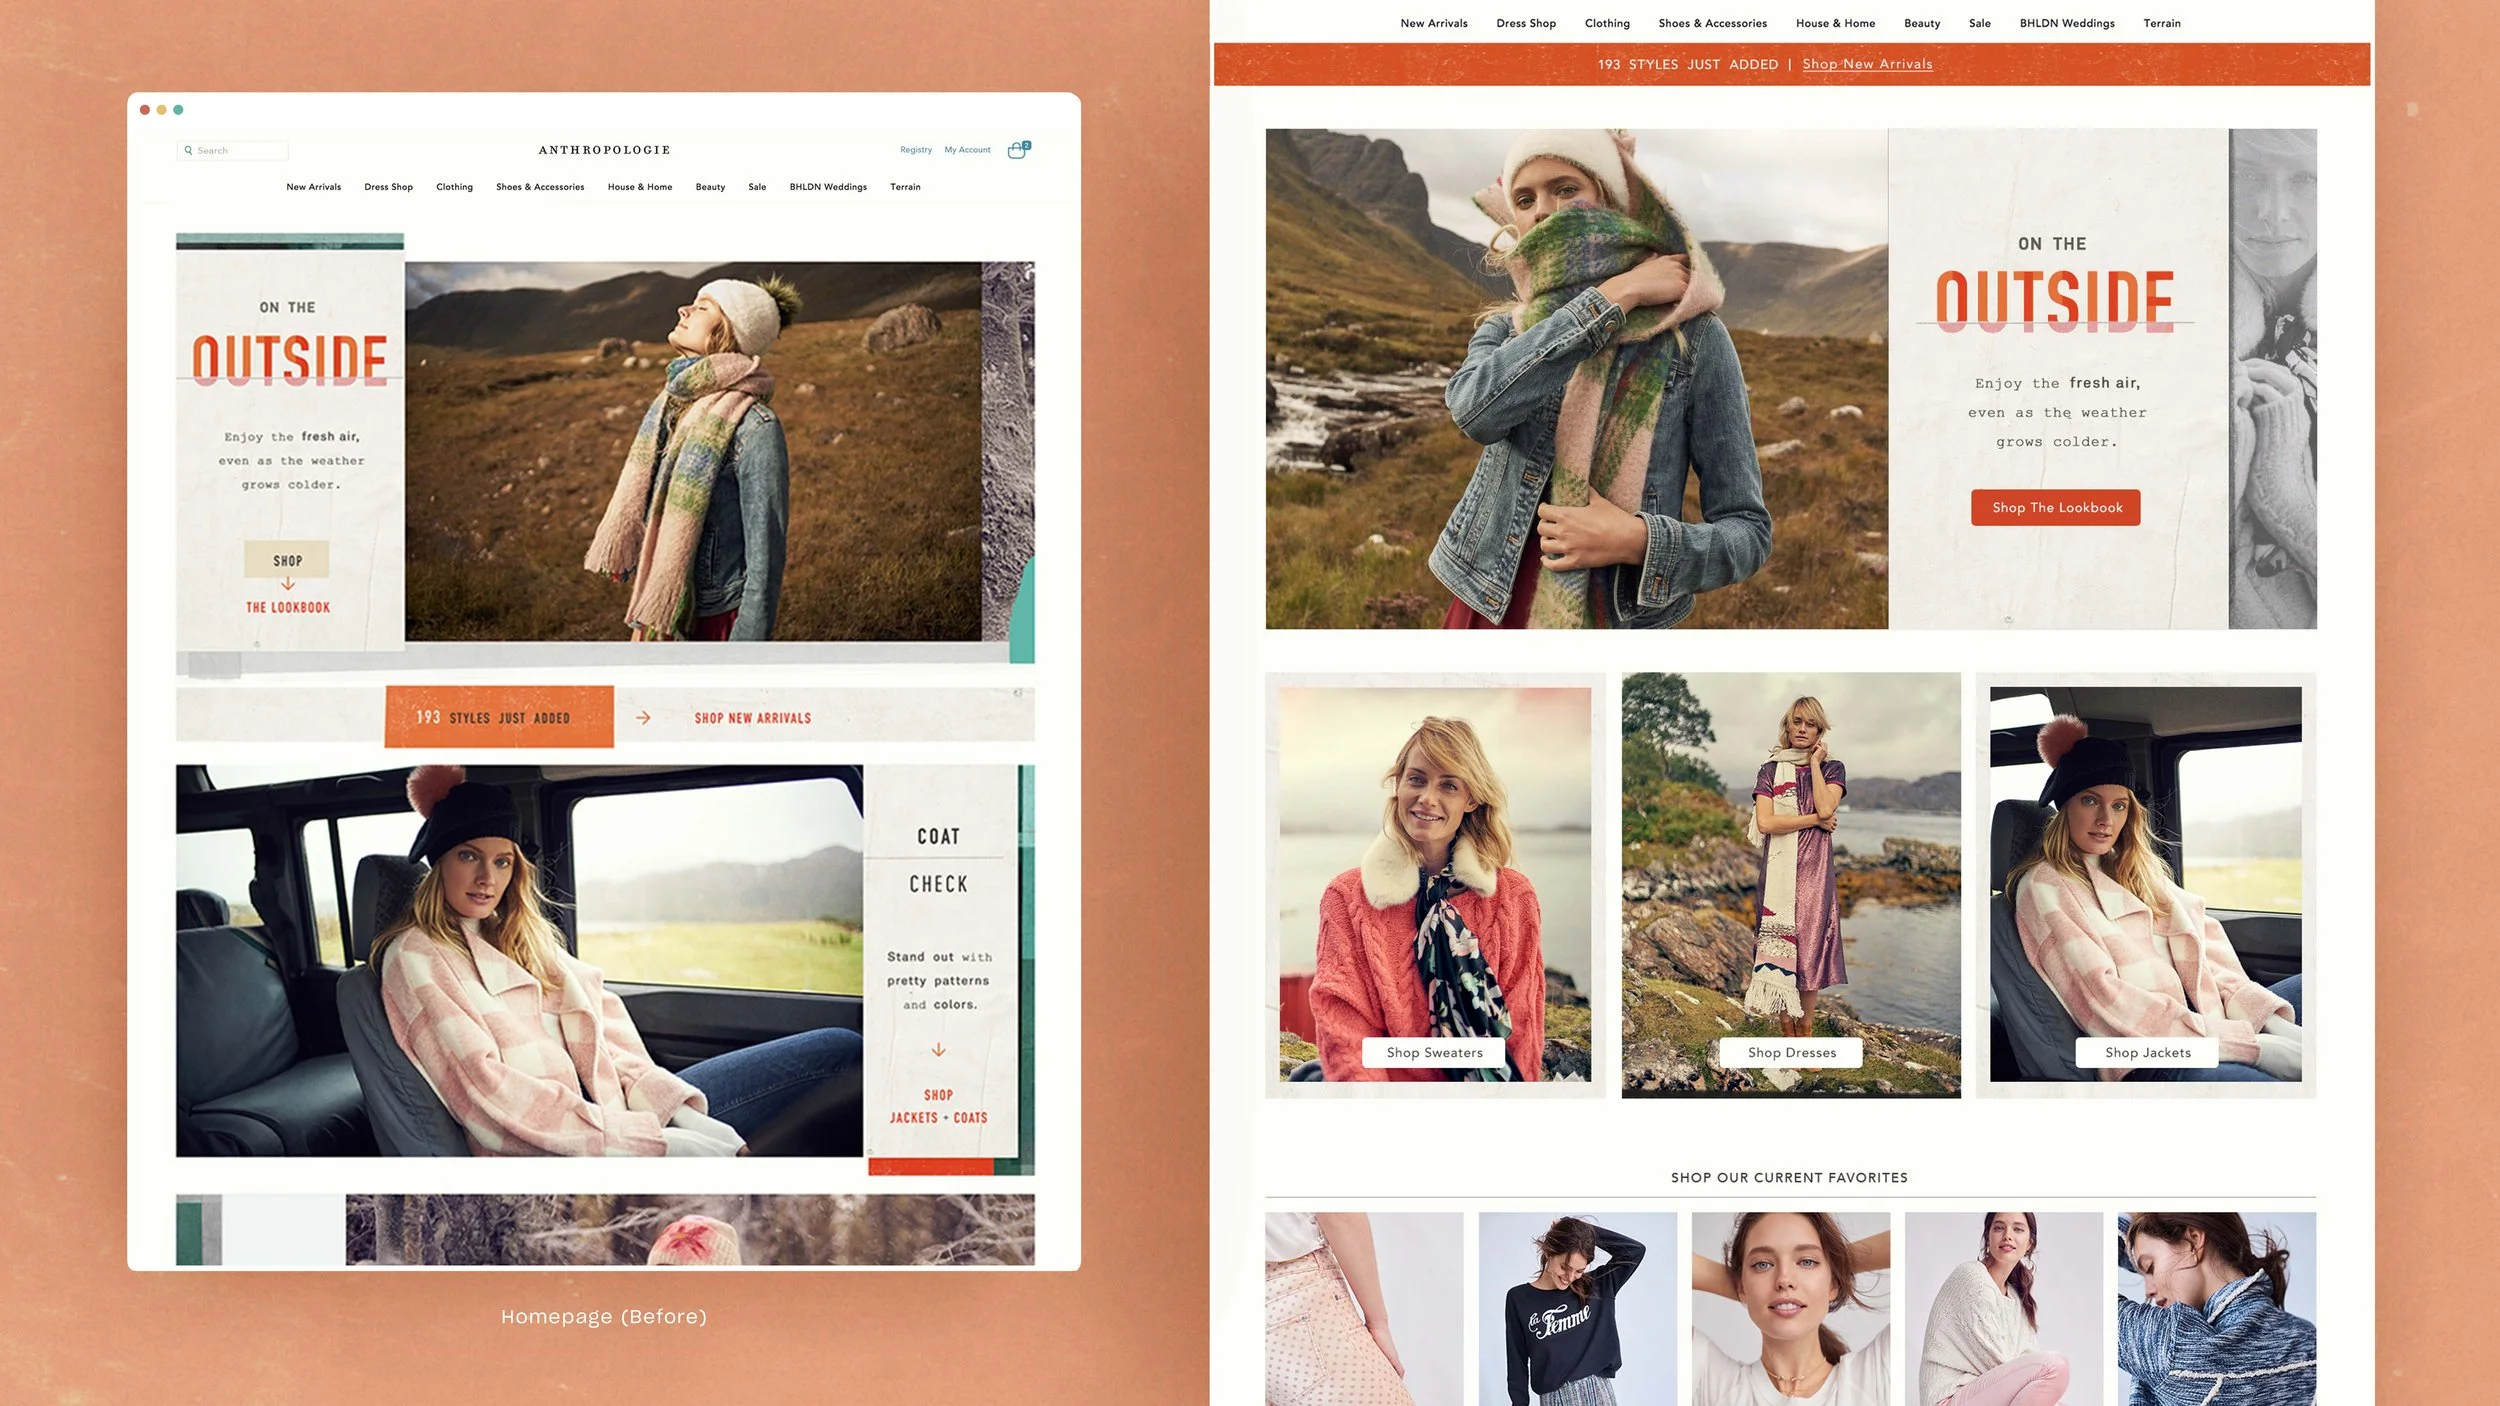This screenshot has height=1406, width=2500.
Task: Click SHOP JACKETS + COATS link
Action: [x=938, y=1106]
